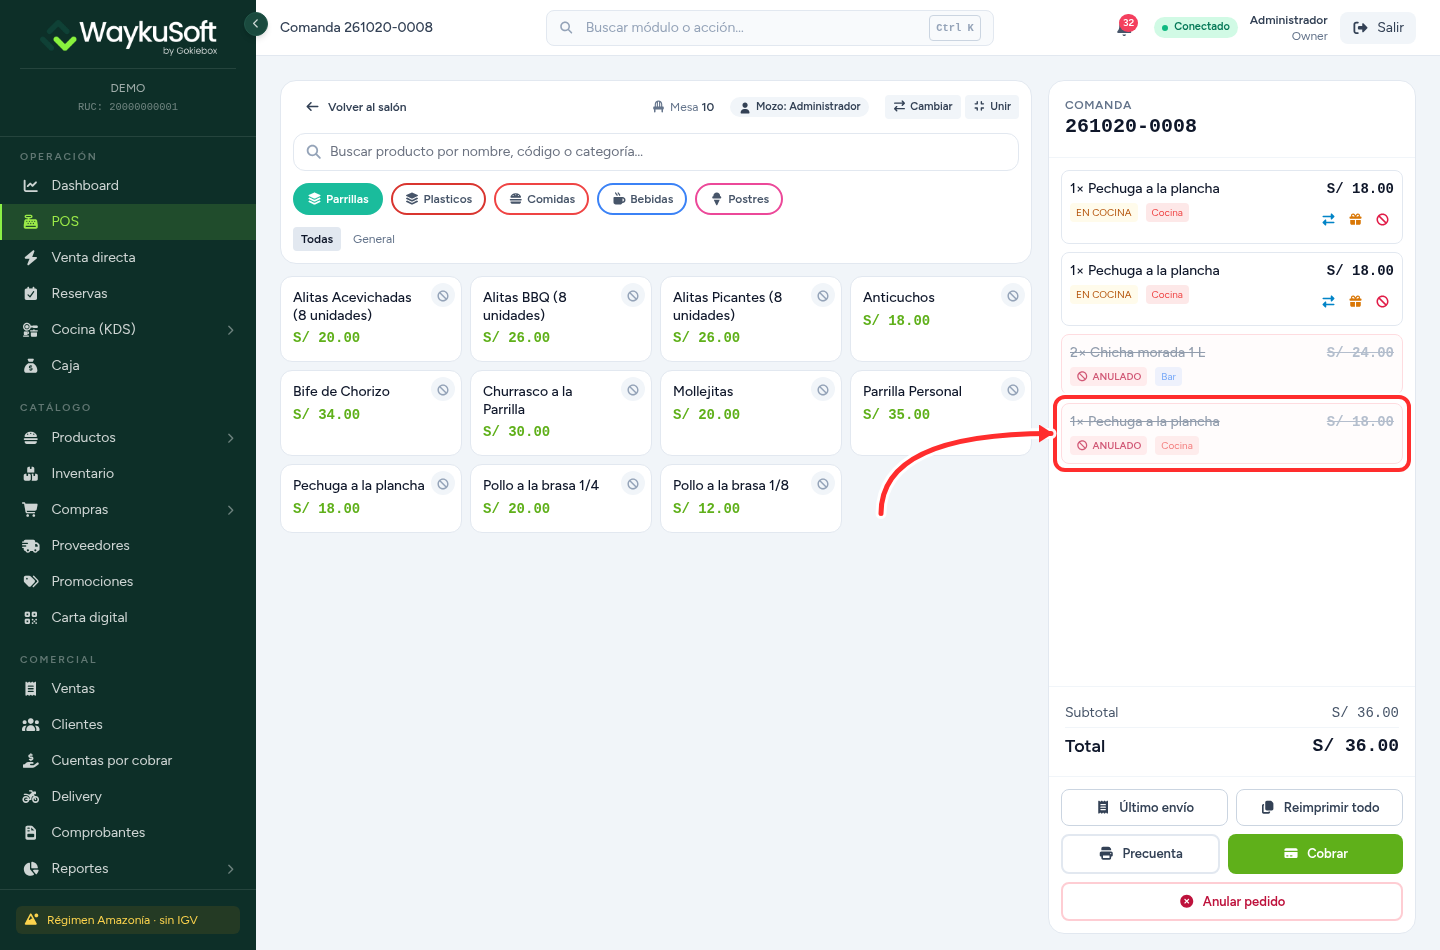Toggle availability of Alitas Acevichadas
The height and width of the screenshot is (950, 1440).
pyautogui.click(x=443, y=296)
